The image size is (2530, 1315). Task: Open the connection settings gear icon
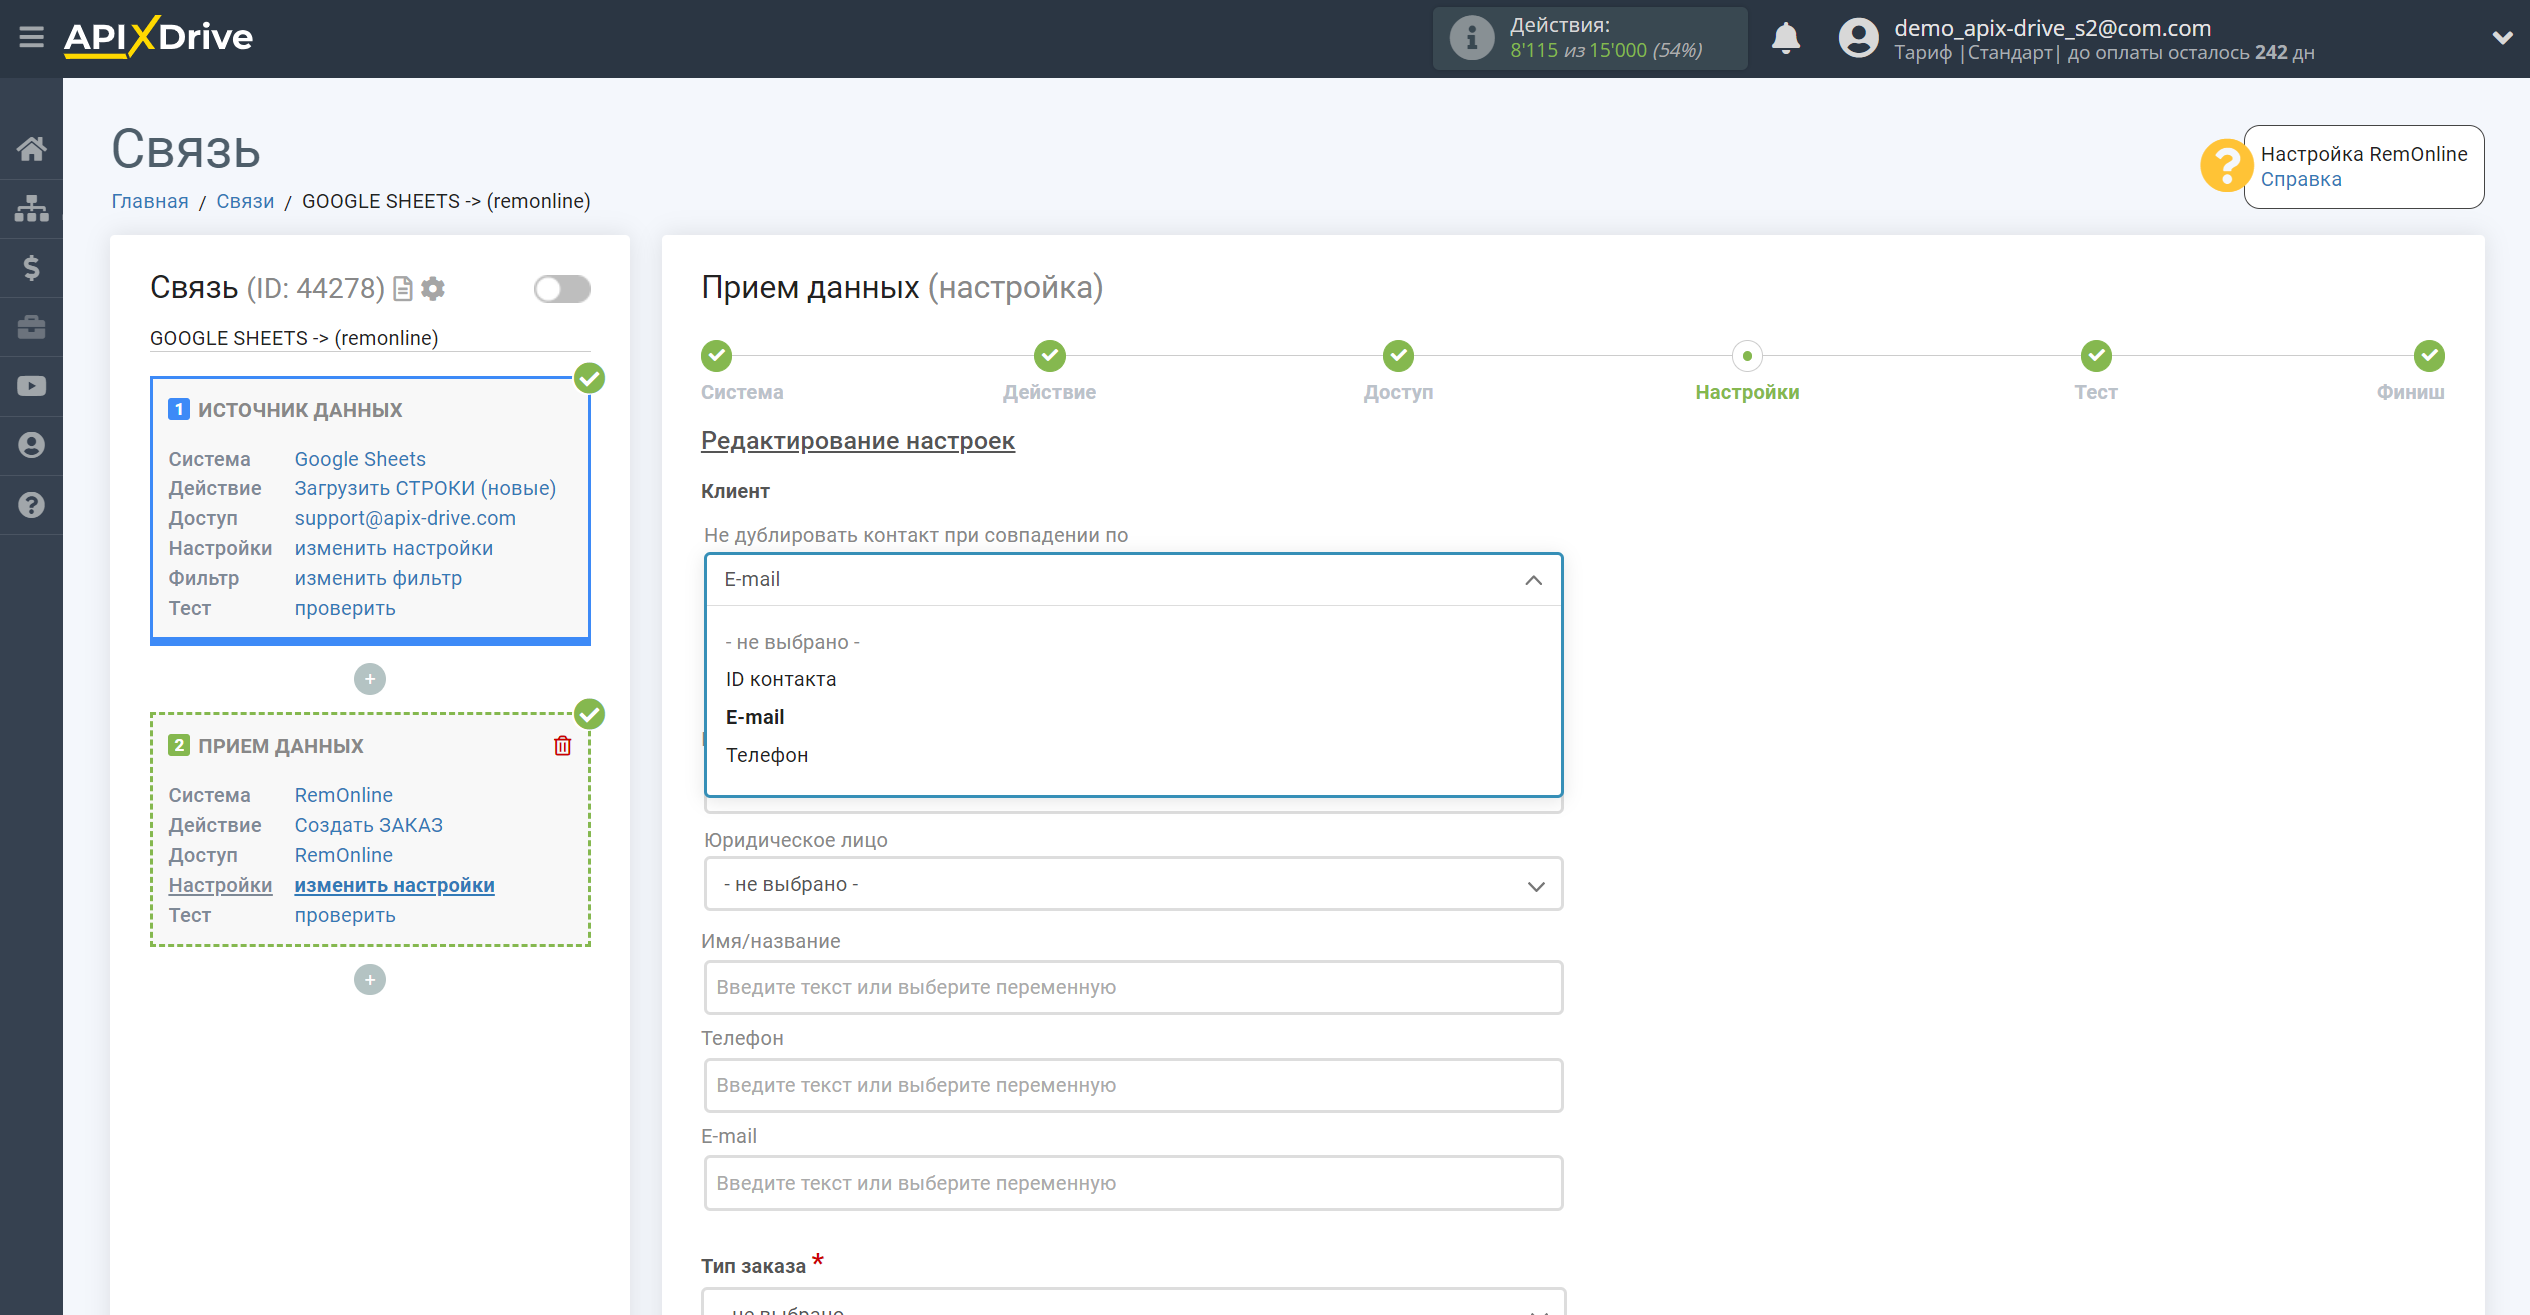433,289
